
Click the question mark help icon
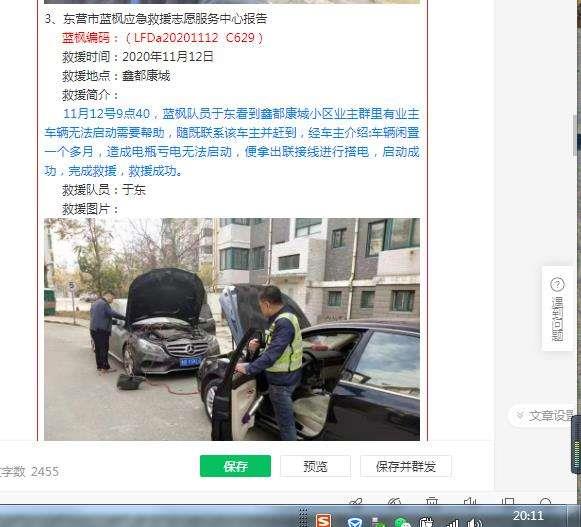(x=557, y=285)
